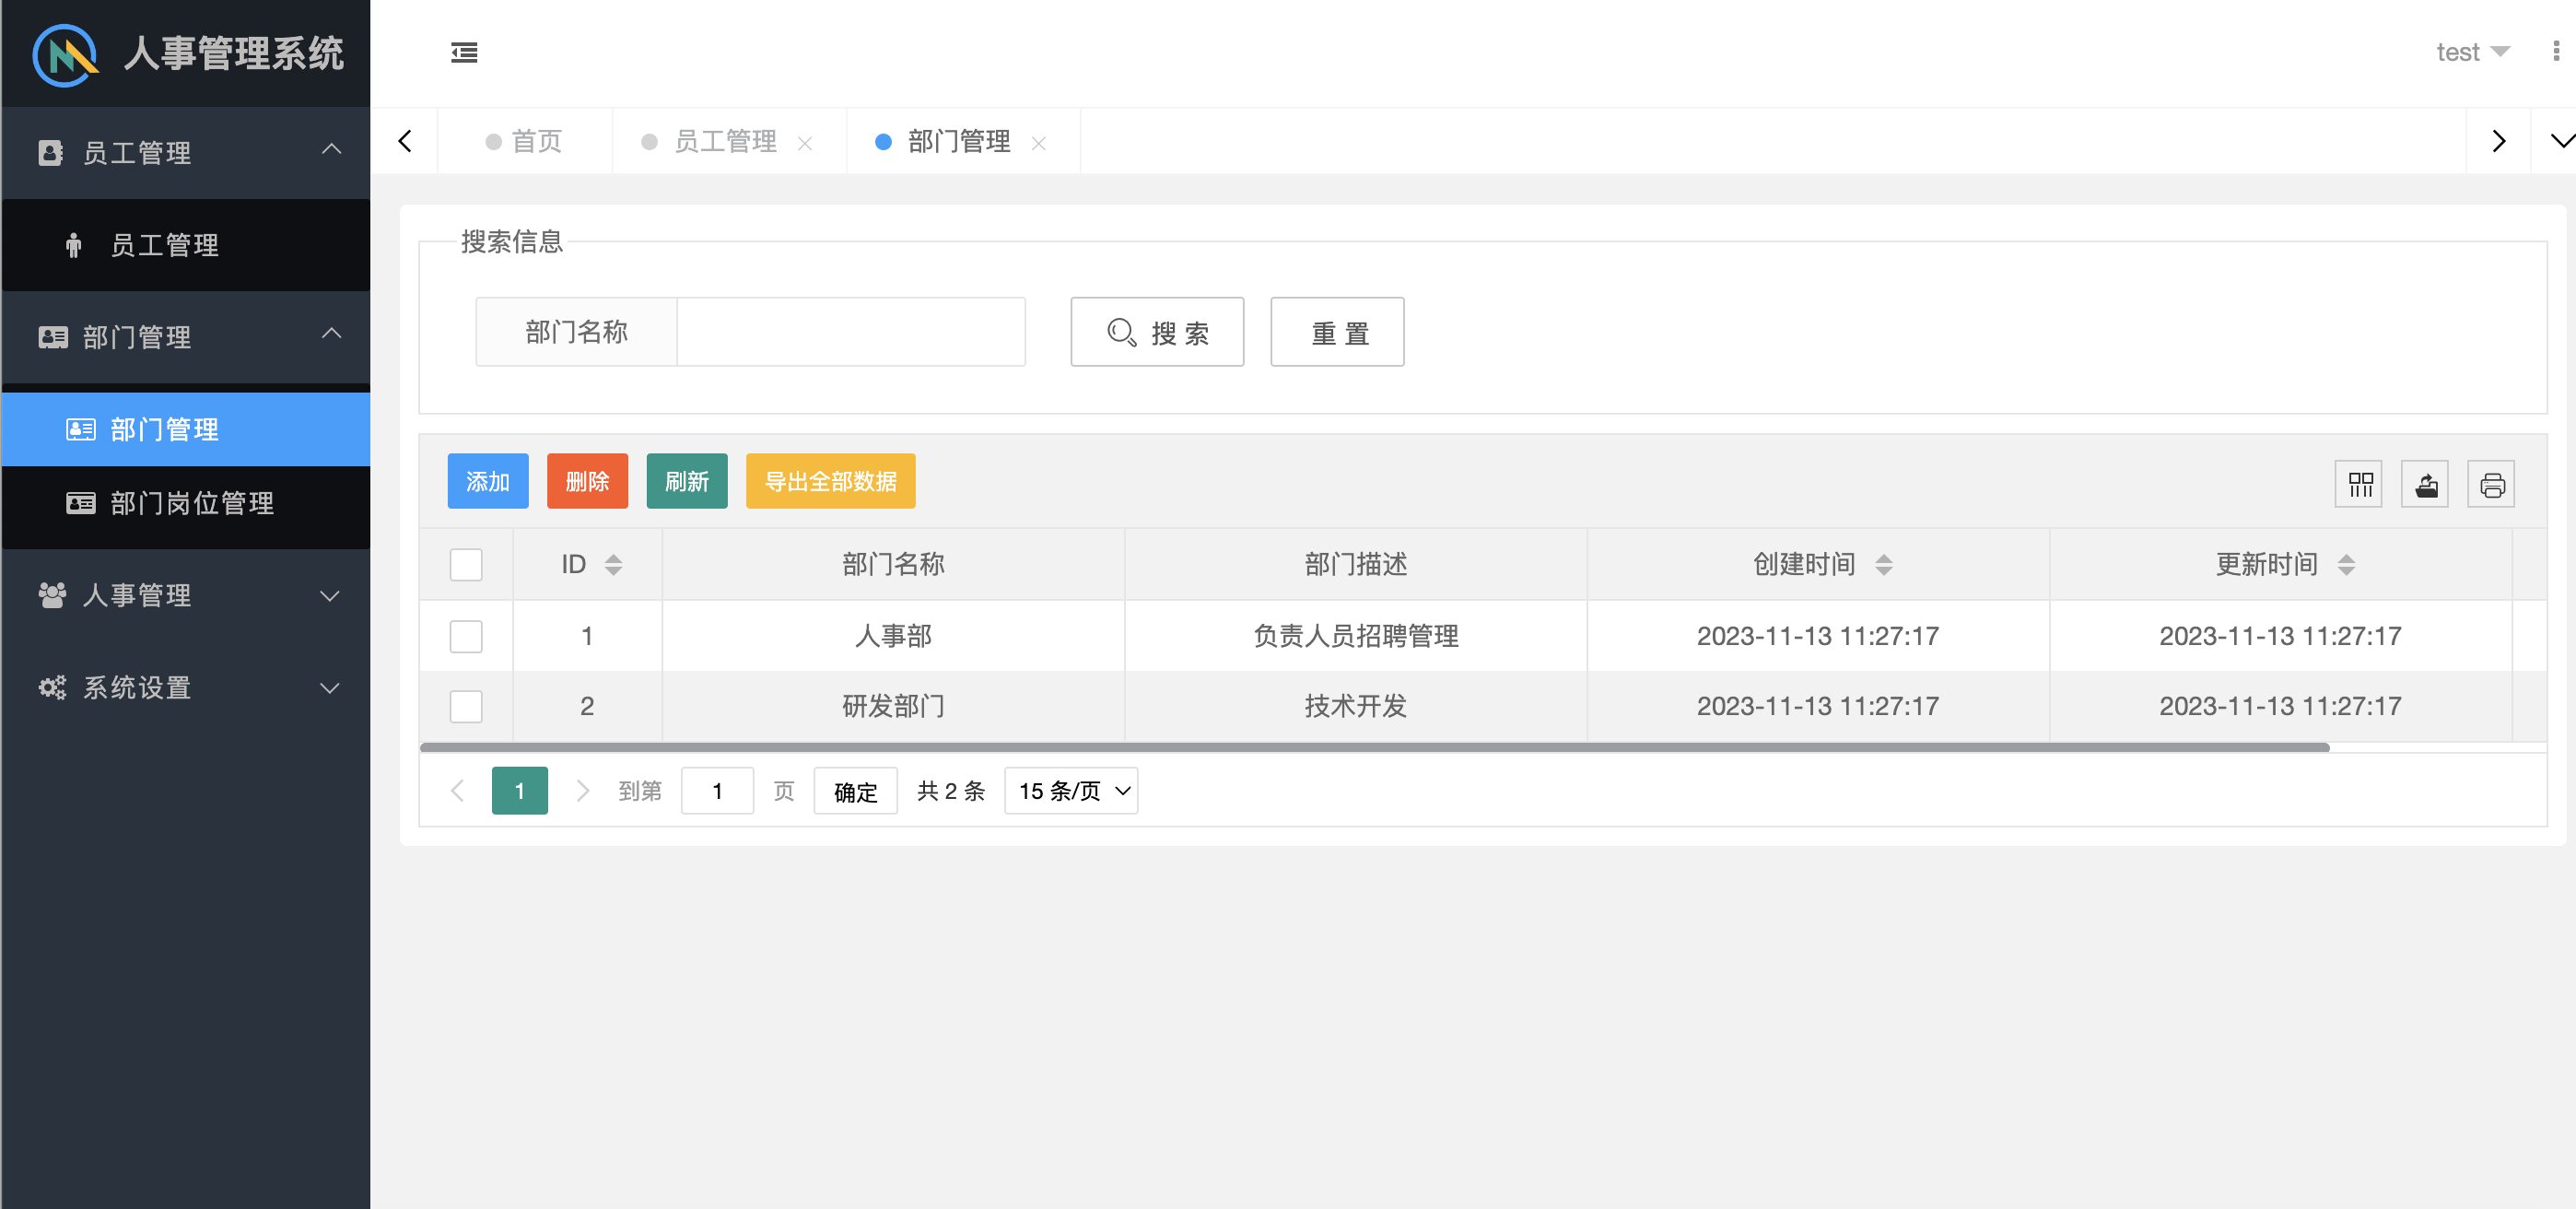Click the page jump number input
2576x1209 pixels.
717,790
